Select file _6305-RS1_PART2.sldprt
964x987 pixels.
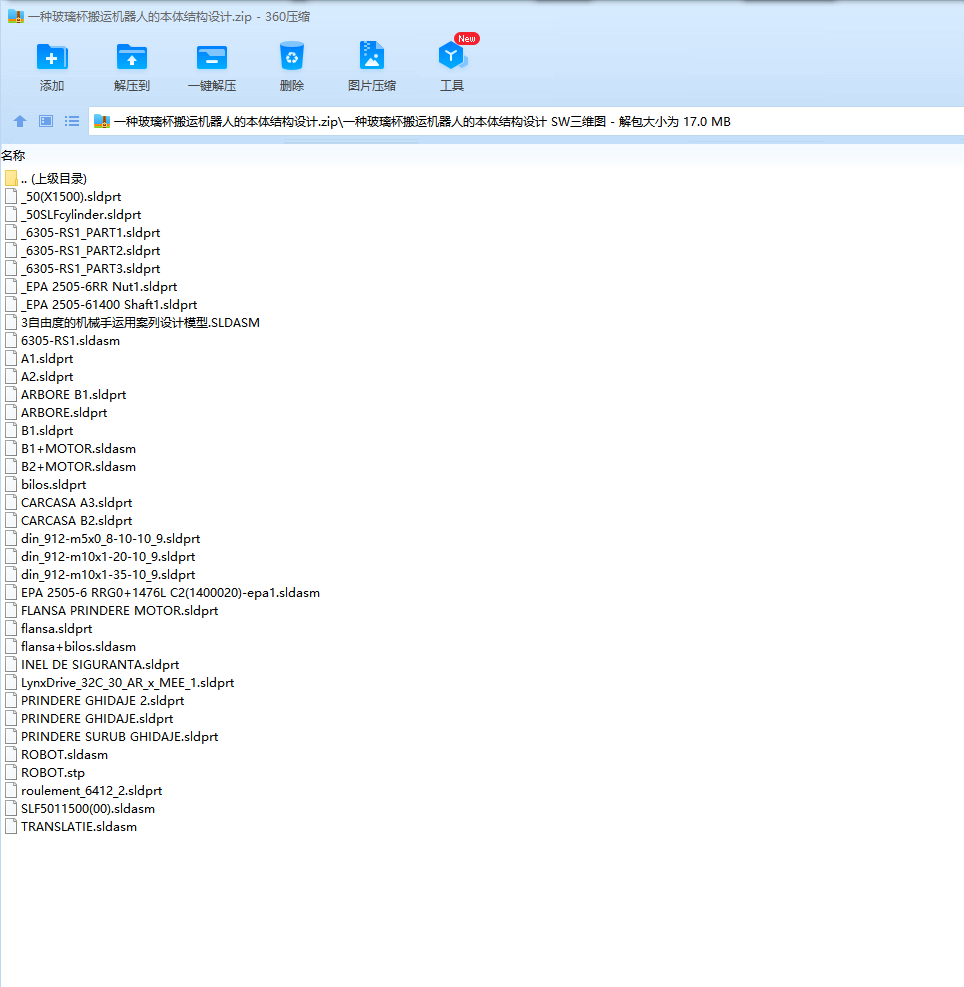point(90,251)
